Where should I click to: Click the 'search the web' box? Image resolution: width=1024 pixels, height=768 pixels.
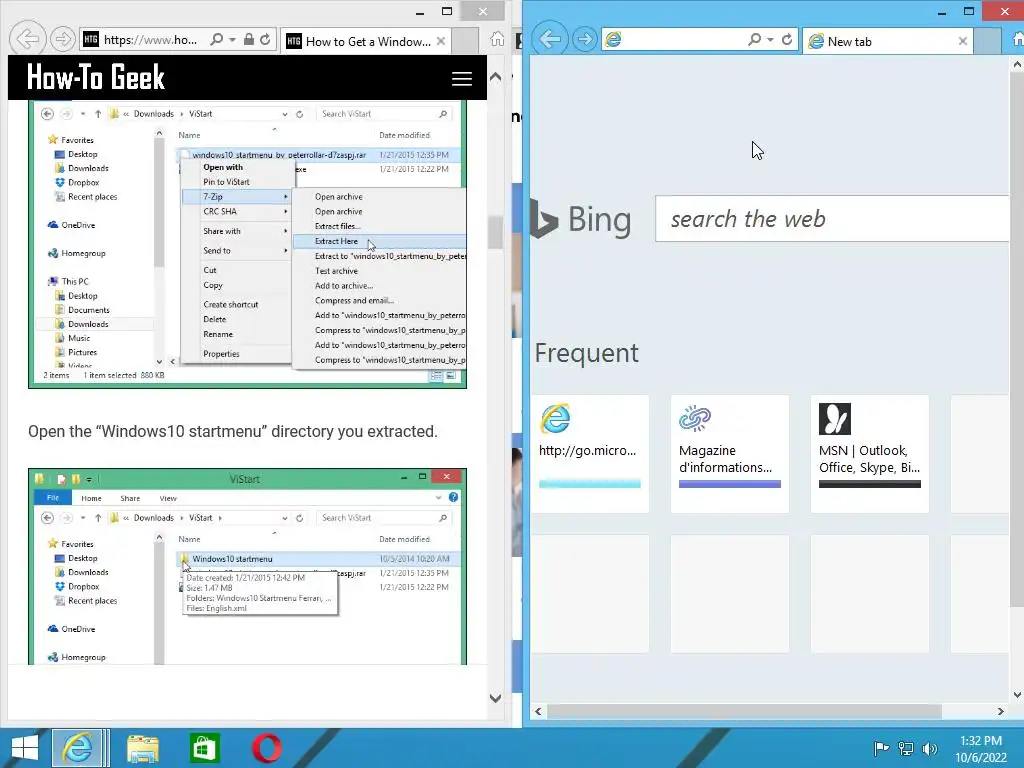click(x=832, y=219)
